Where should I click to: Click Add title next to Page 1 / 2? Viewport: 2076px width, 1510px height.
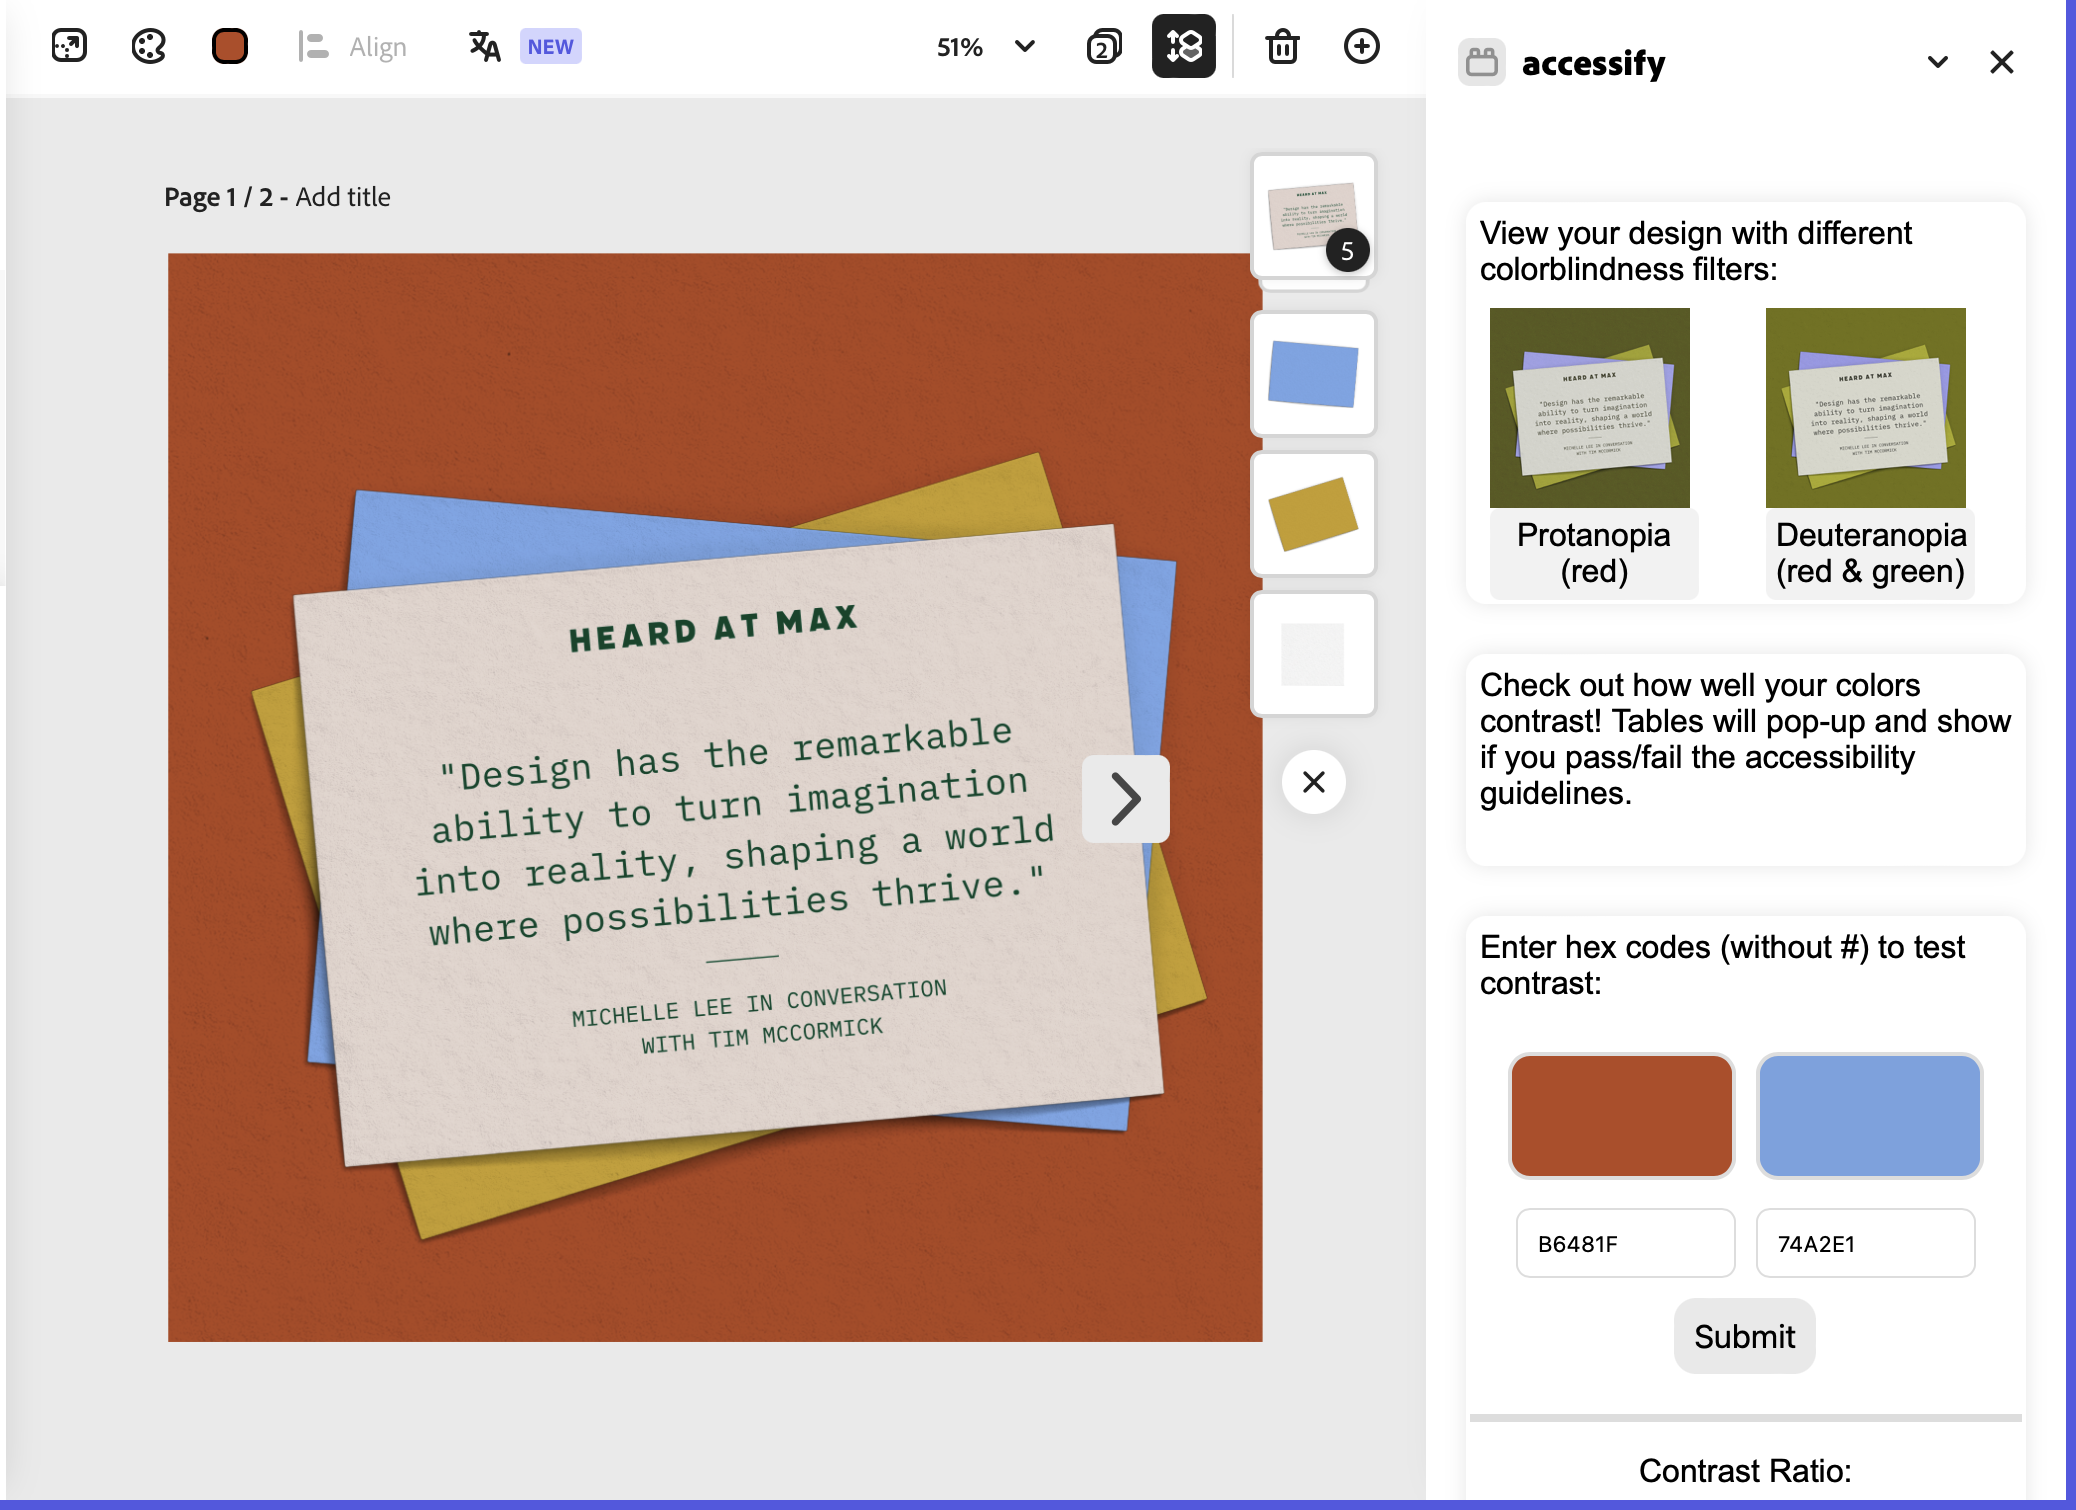343,197
